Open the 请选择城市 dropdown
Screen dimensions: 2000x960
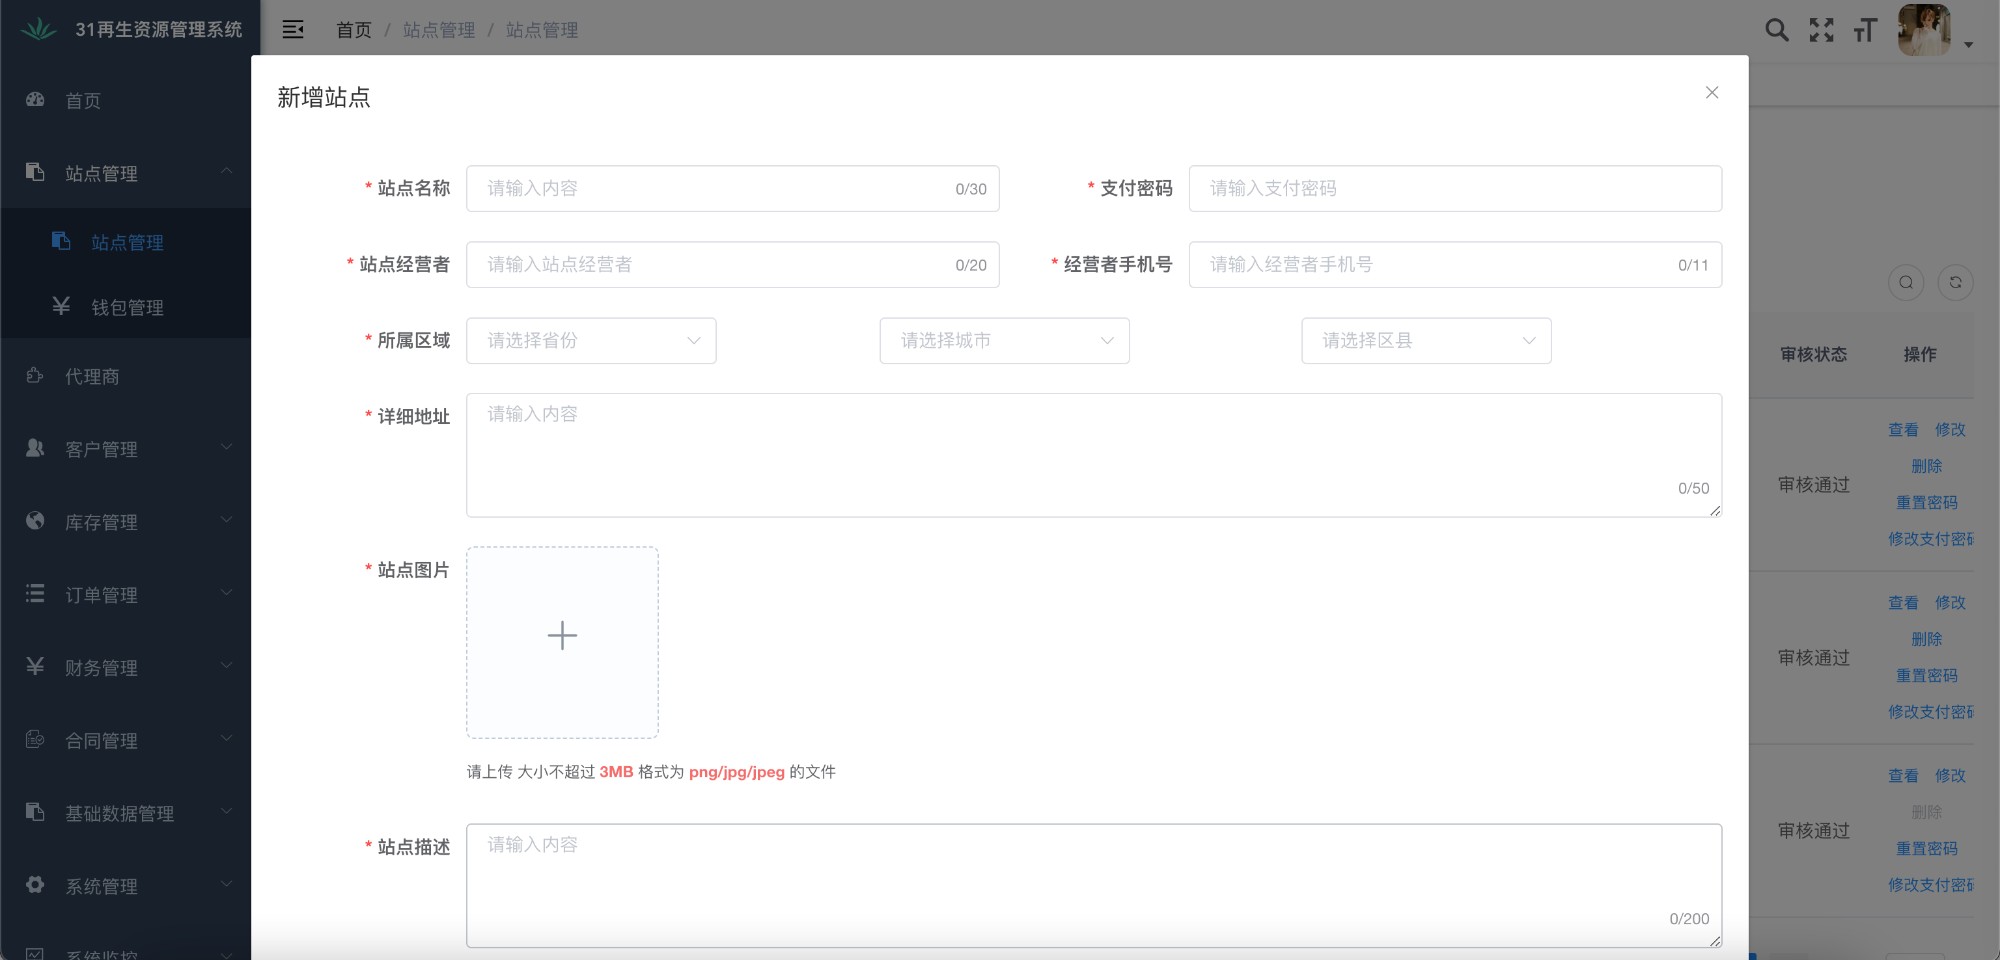tap(1004, 341)
